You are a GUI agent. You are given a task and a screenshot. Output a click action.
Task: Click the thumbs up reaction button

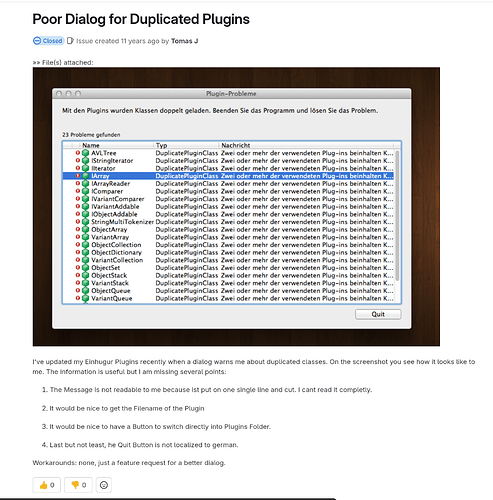[46, 485]
